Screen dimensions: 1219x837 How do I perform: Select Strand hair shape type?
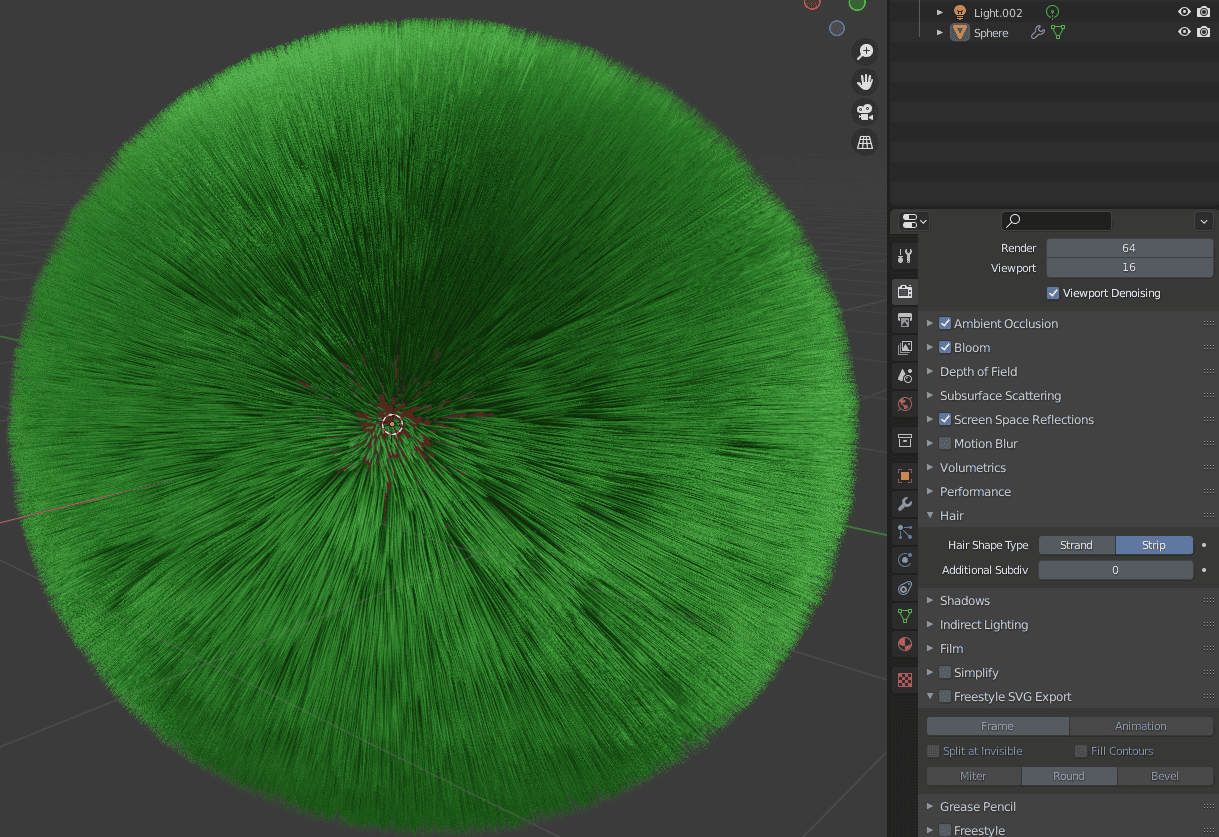click(x=1076, y=545)
